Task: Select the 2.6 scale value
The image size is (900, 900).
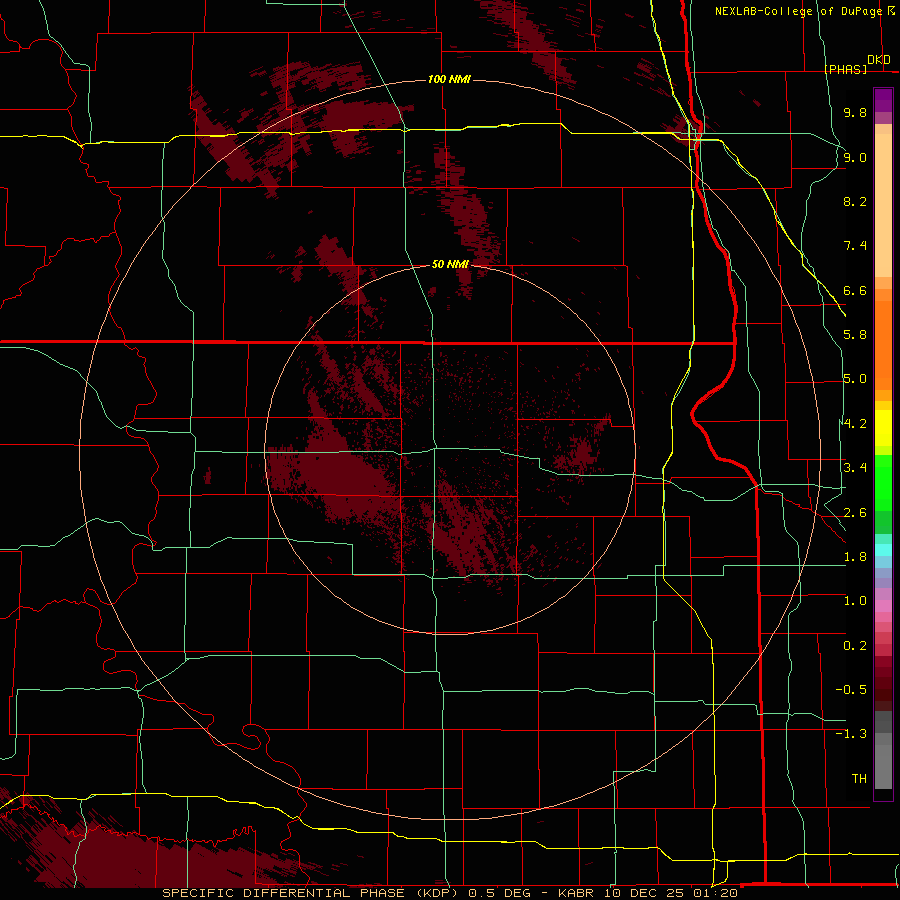Action: (855, 513)
